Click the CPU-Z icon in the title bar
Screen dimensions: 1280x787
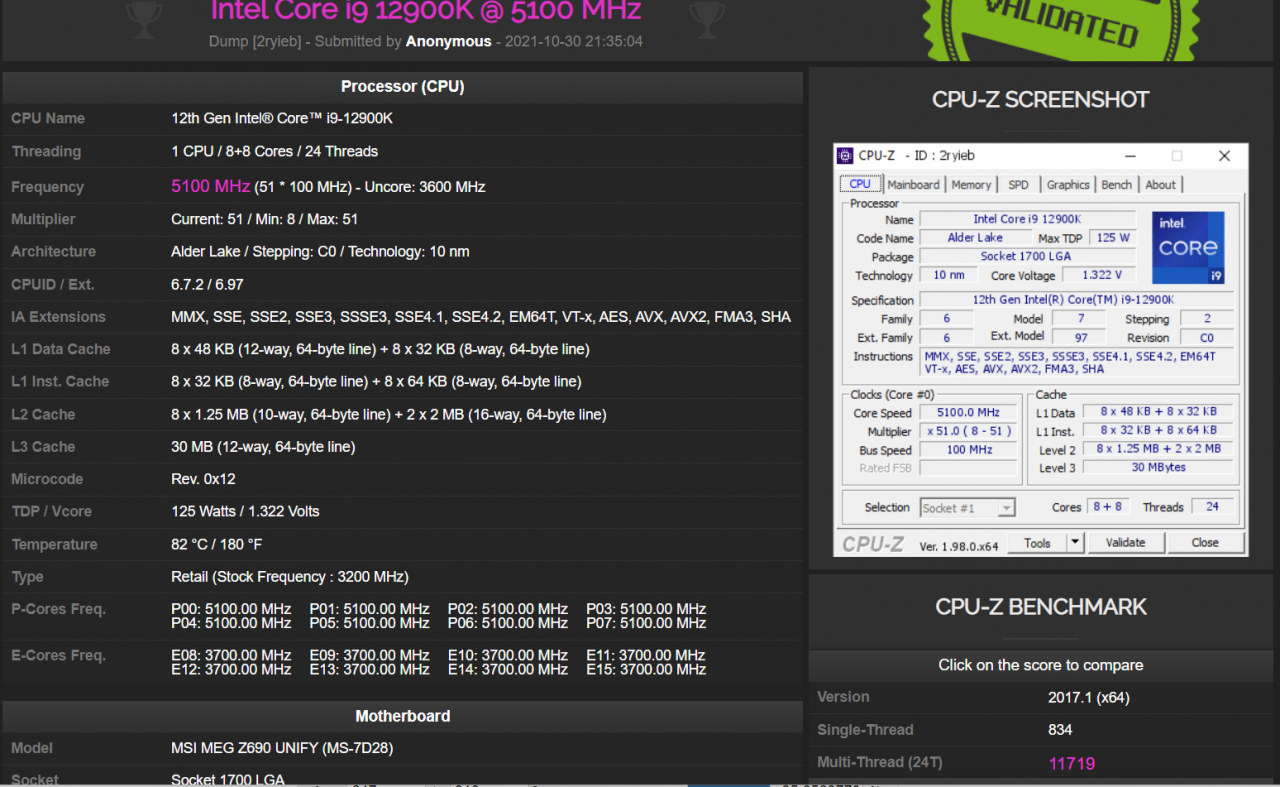[x=845, y=155]
